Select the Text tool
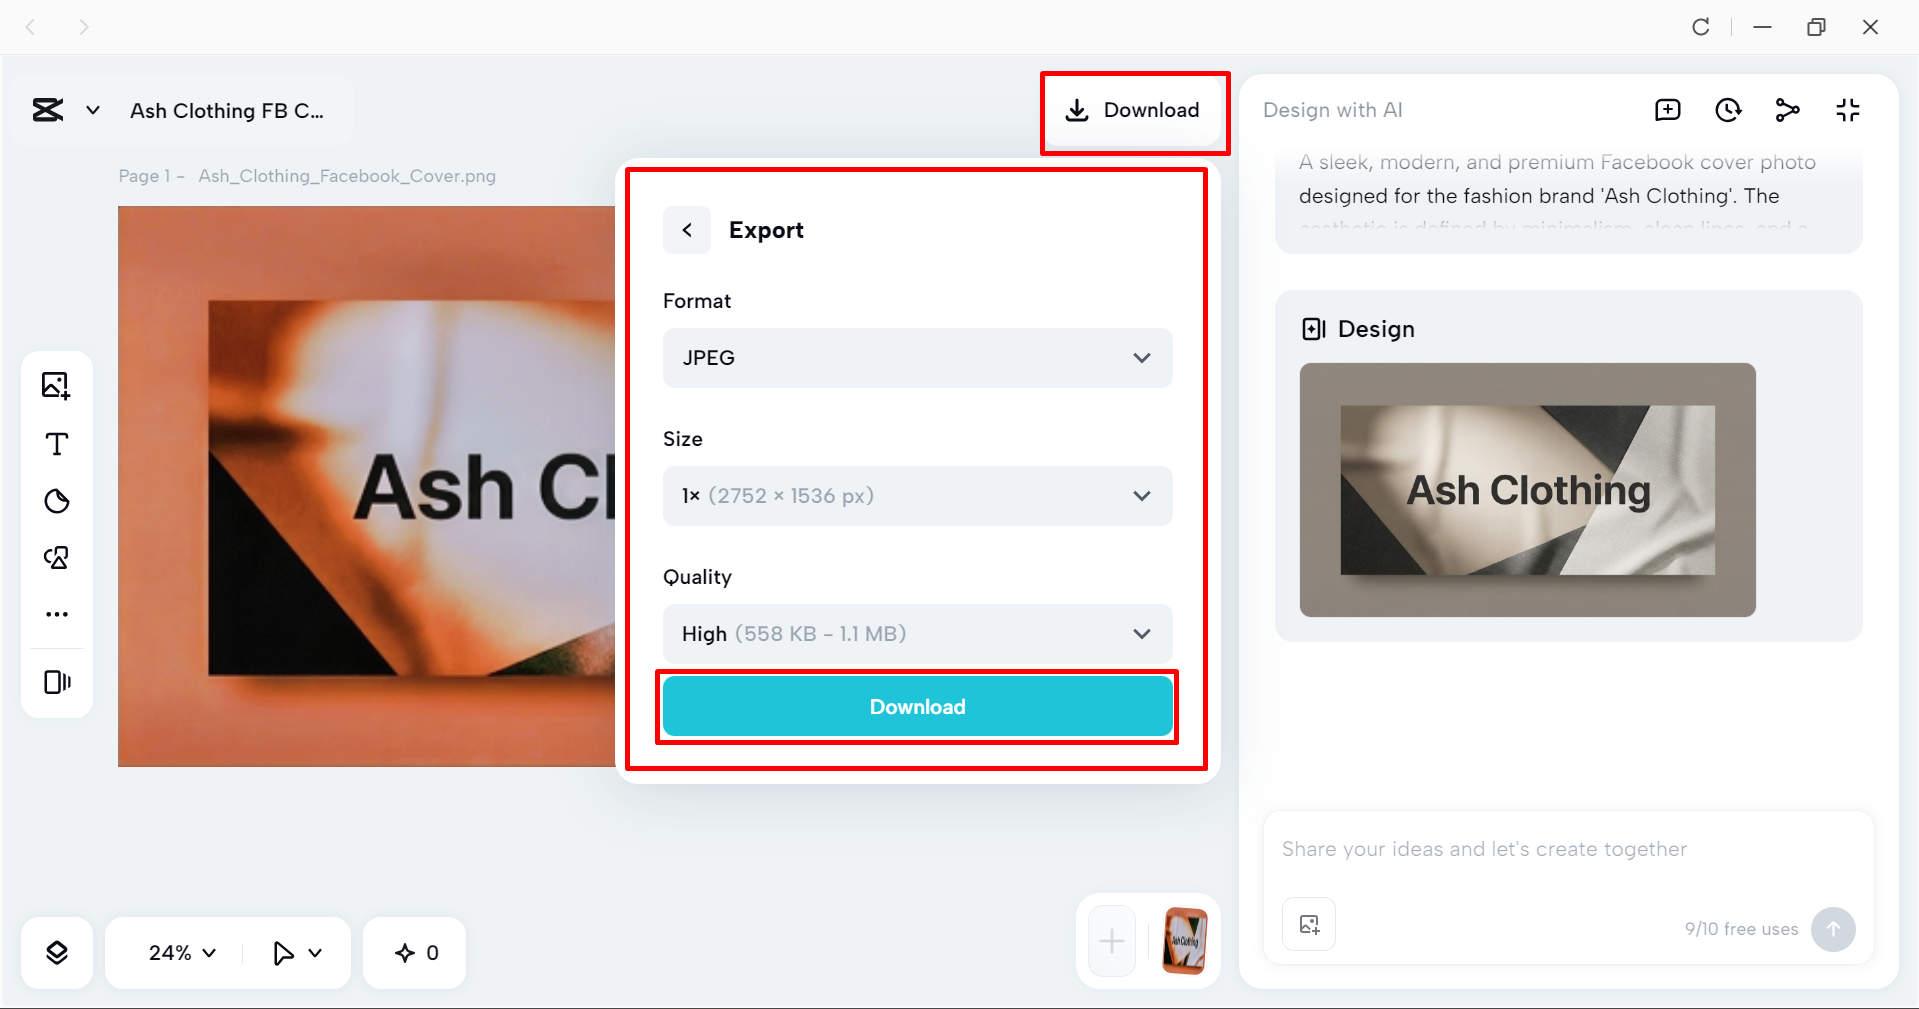Image resolution: width=1919 pixels, height=1009 pixels. (x=57, y=444)
